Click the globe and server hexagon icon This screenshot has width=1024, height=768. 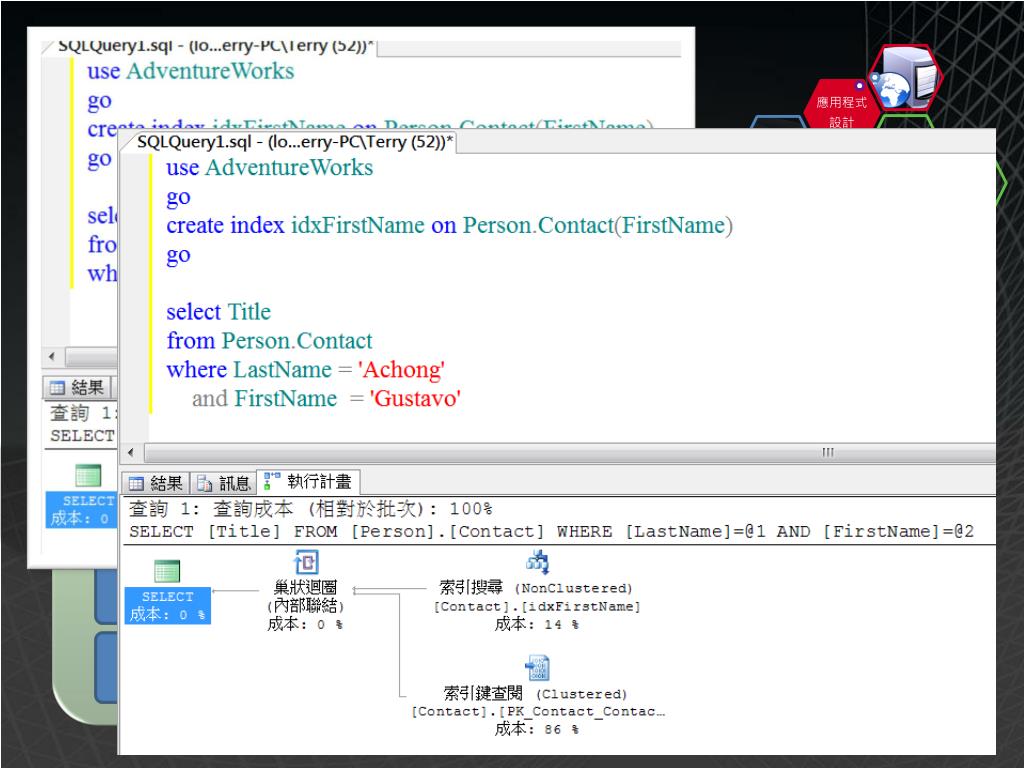(905, 79)
